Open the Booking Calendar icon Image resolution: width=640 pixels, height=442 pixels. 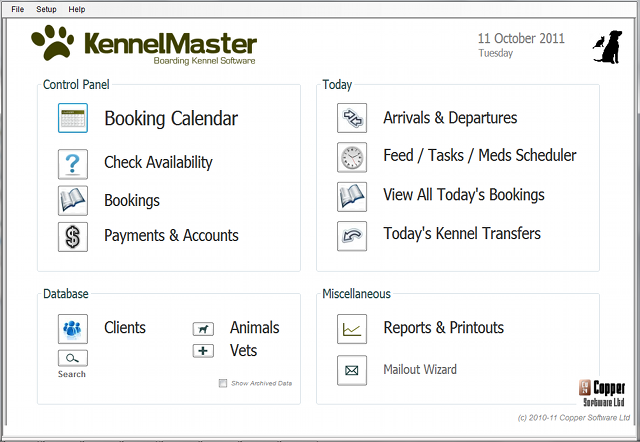point(73,118)
